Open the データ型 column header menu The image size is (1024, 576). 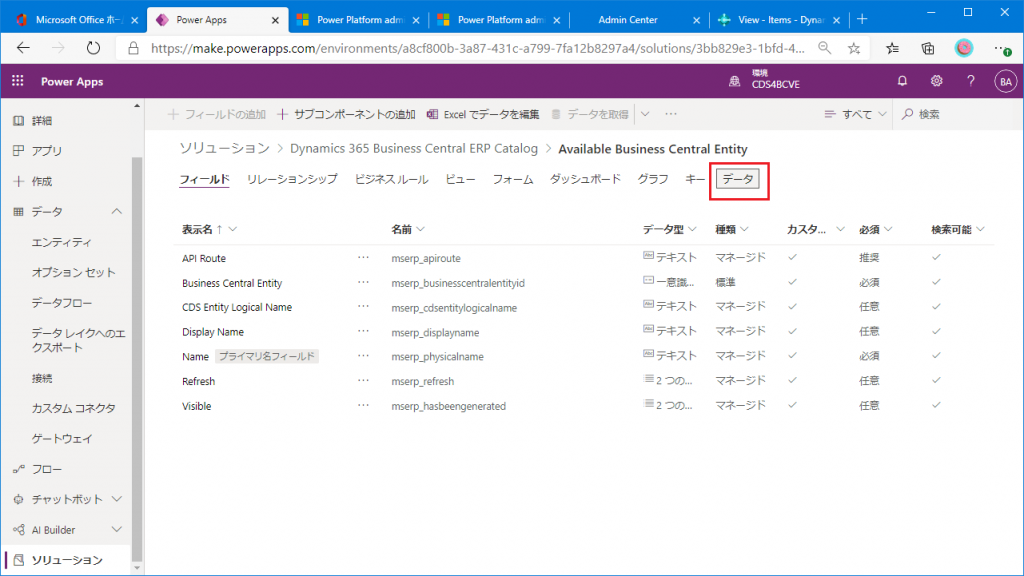pos(669,229)
